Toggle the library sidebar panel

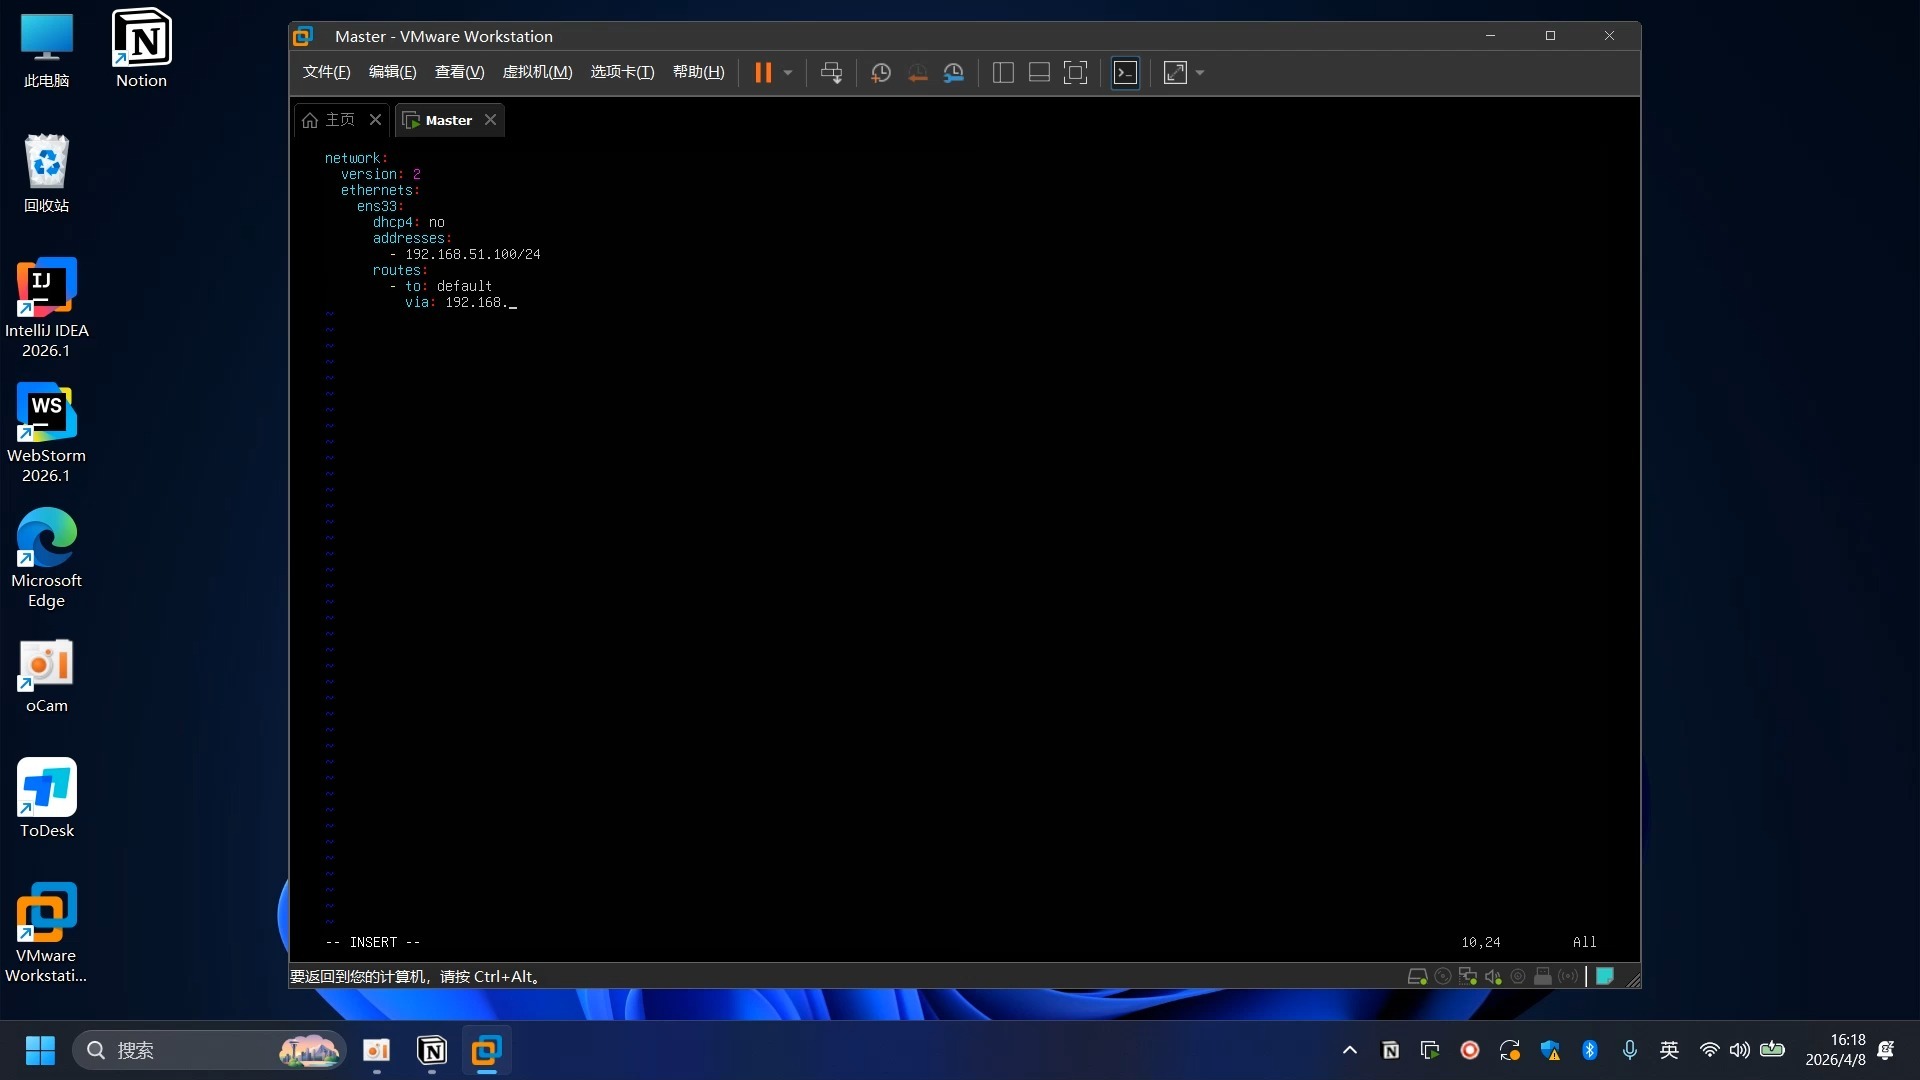[x=1003, y=73]
